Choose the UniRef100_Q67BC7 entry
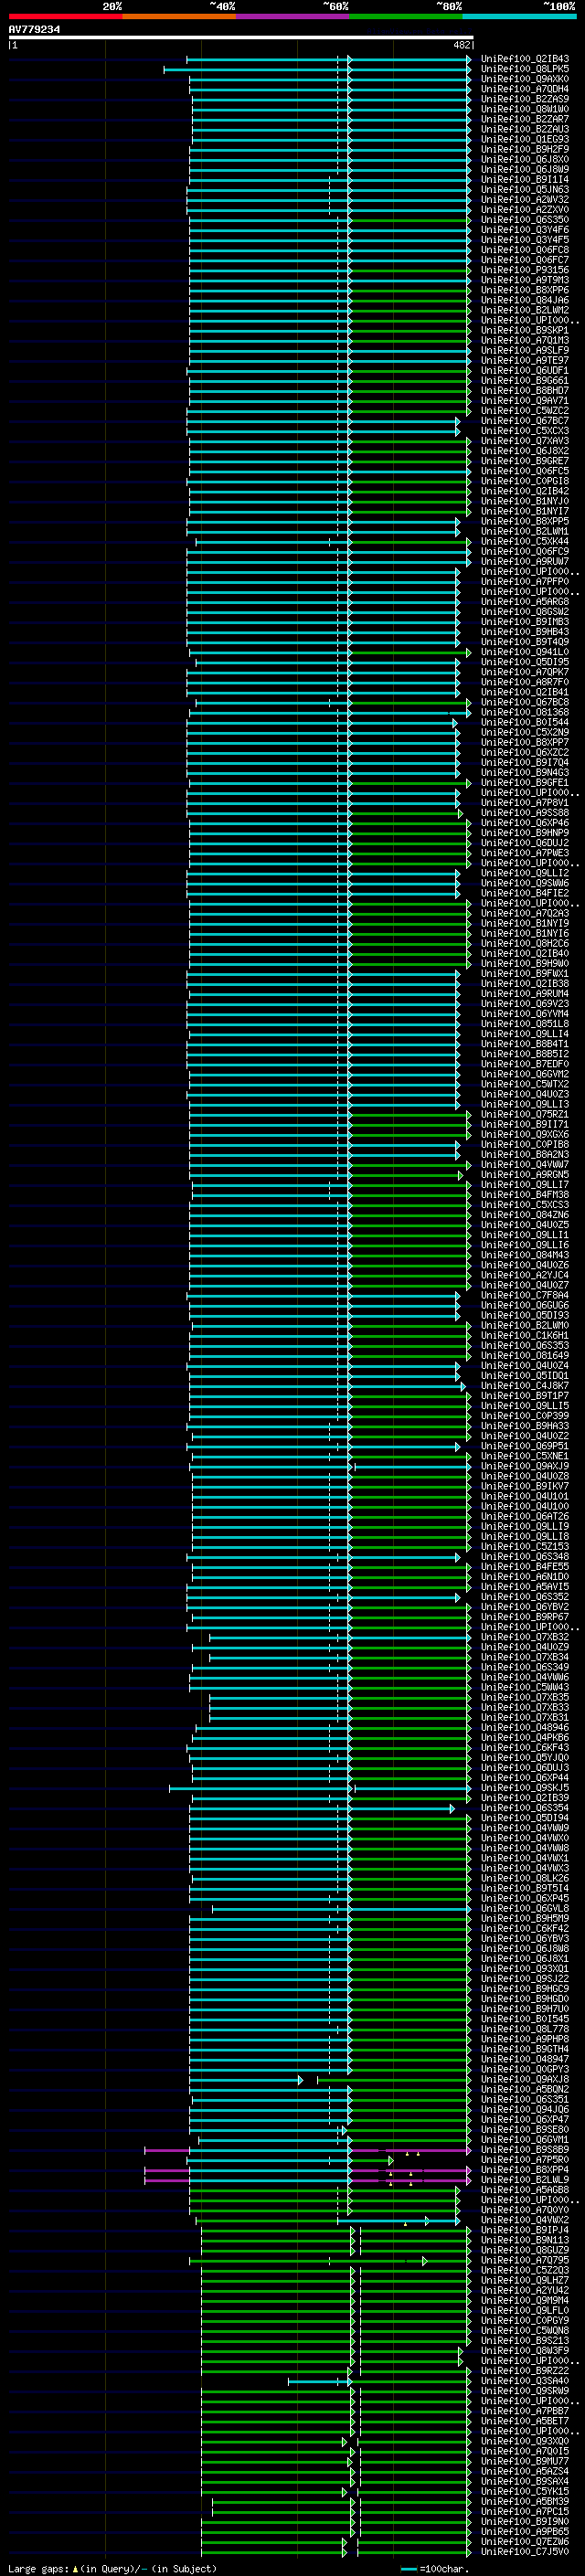Image resolution: width=585 pixels, height=2576 pixels. [x=525, y=421]
